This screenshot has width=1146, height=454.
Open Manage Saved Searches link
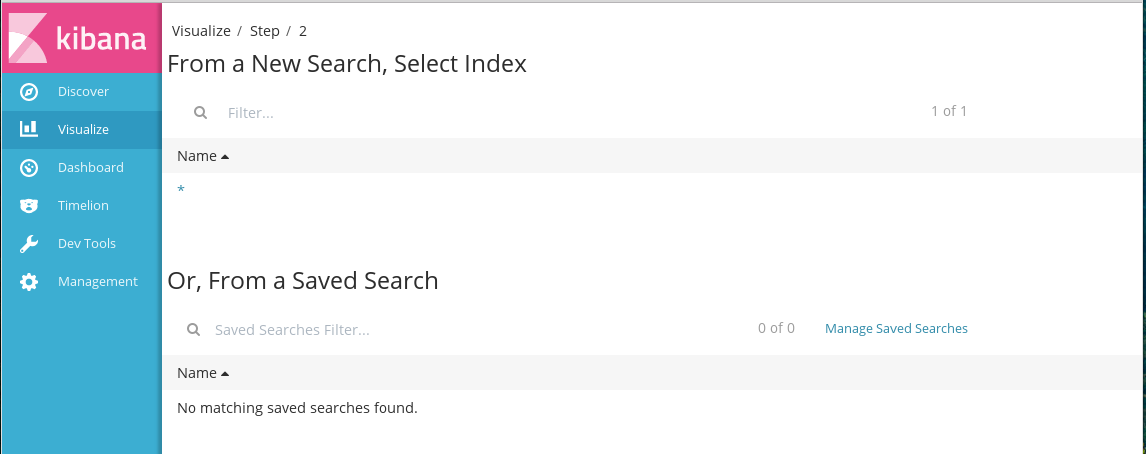[896, 328]
